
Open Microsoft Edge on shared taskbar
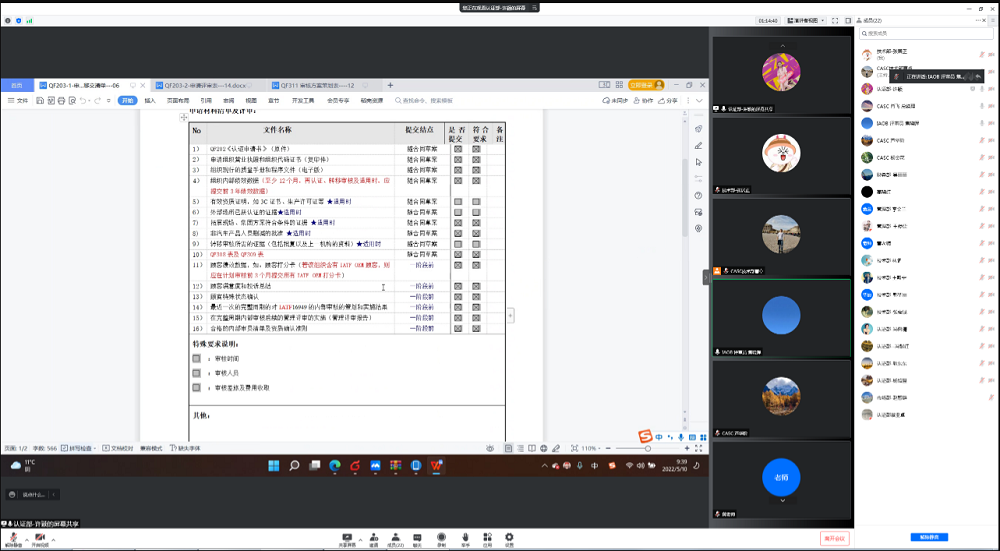335,466
